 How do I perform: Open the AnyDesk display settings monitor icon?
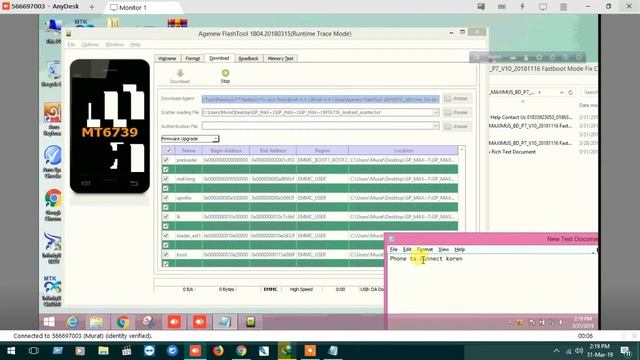(543, 7)
